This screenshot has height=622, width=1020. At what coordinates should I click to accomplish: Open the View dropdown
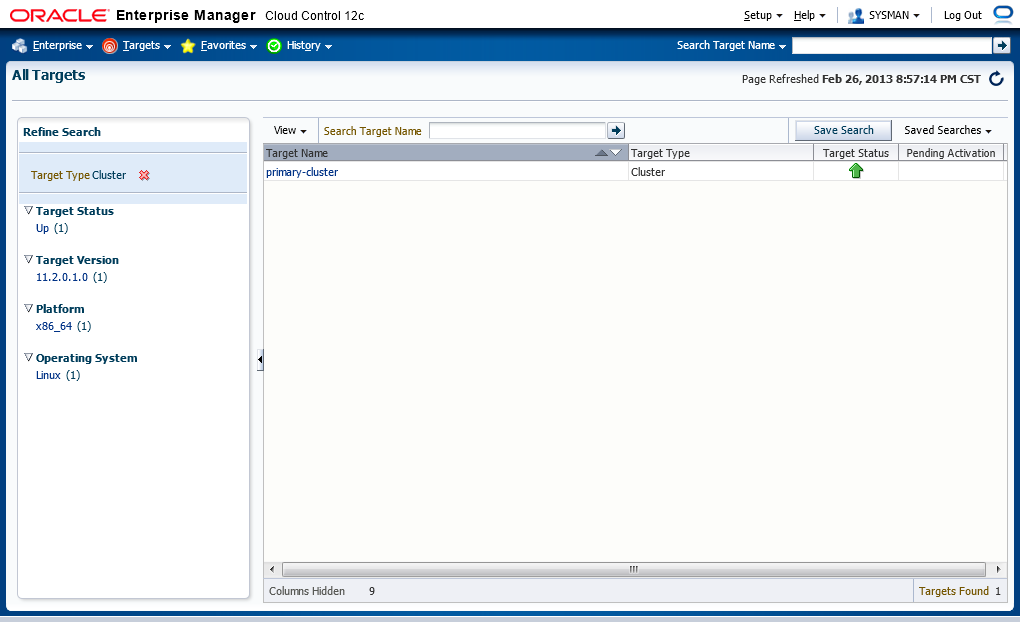tap(289, 131)
